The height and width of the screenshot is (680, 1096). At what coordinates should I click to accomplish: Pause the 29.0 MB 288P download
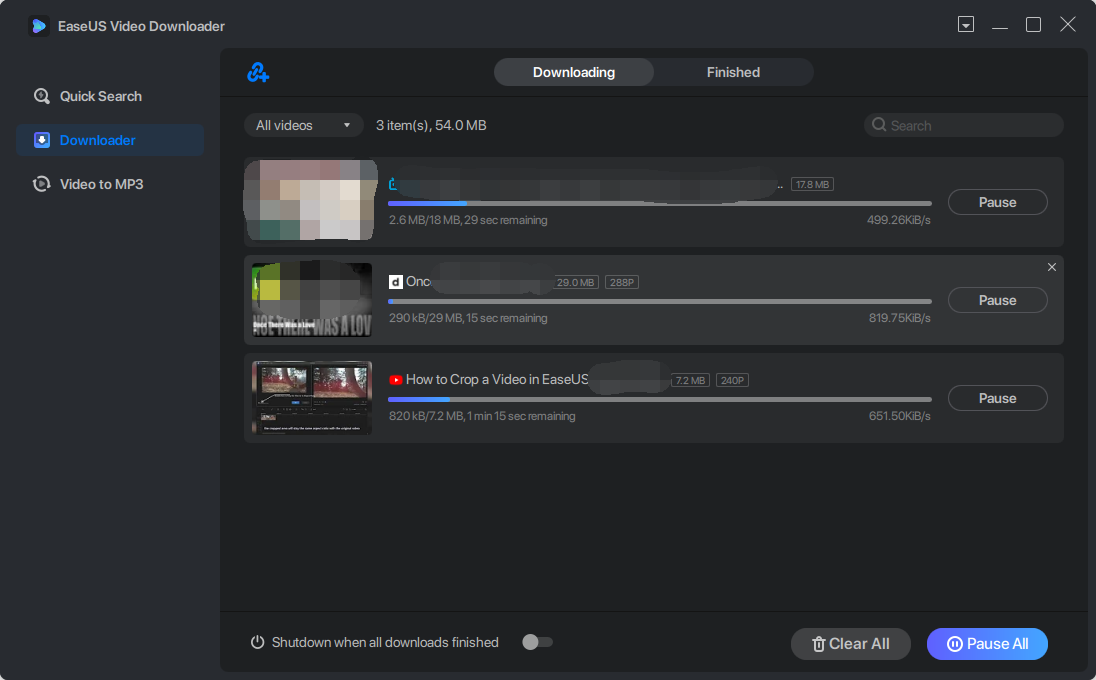coord(997,300)
